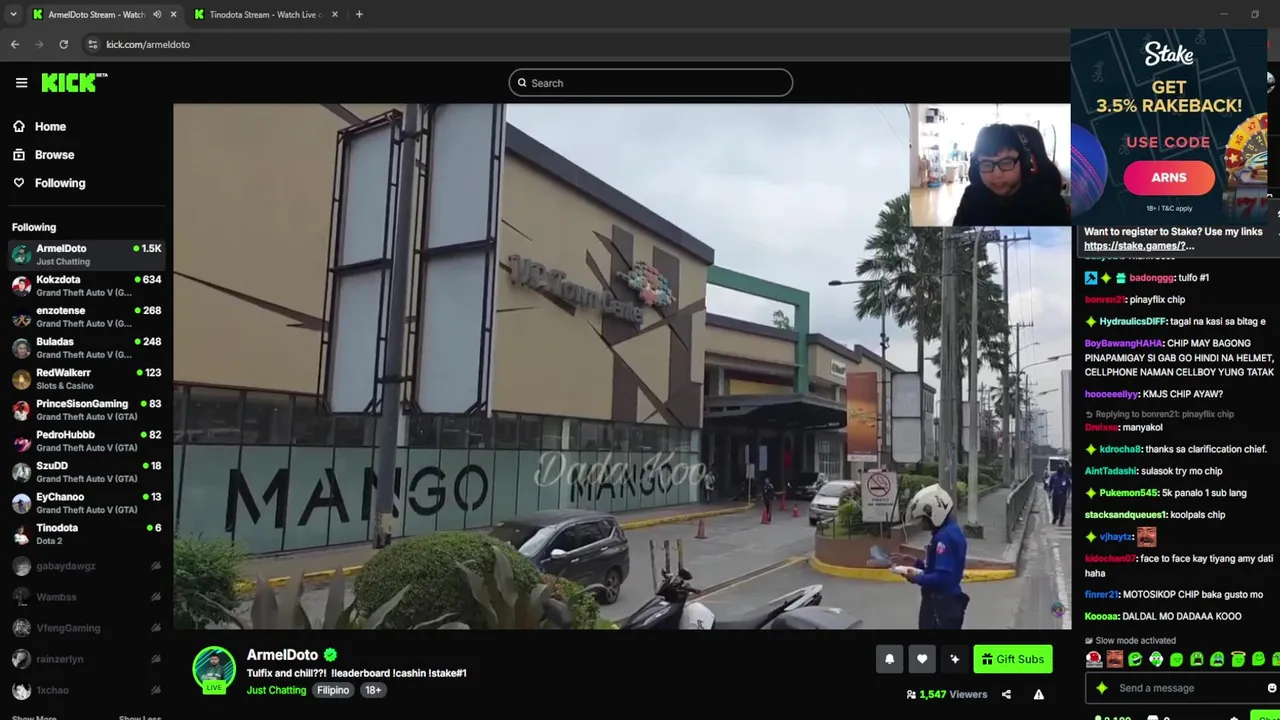Click the streamer webcam overlay
This screenshot has width=1280, height=720.
click(989, 164)
